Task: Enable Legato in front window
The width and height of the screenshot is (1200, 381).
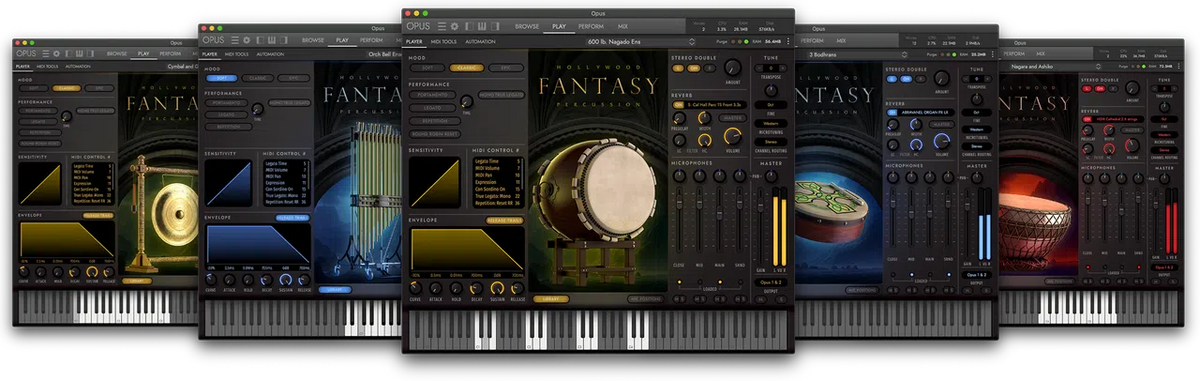Action: pyautogui.click(x=433, y=108)
